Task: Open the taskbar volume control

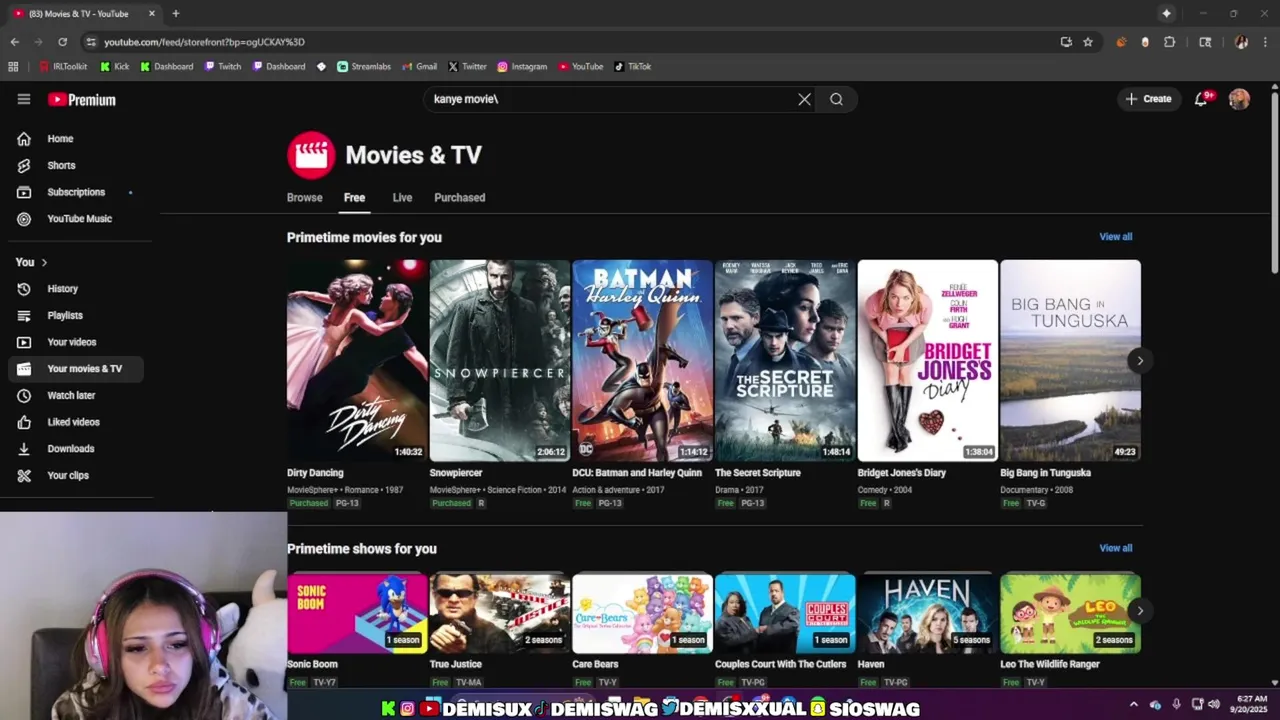Action: 1214,704
